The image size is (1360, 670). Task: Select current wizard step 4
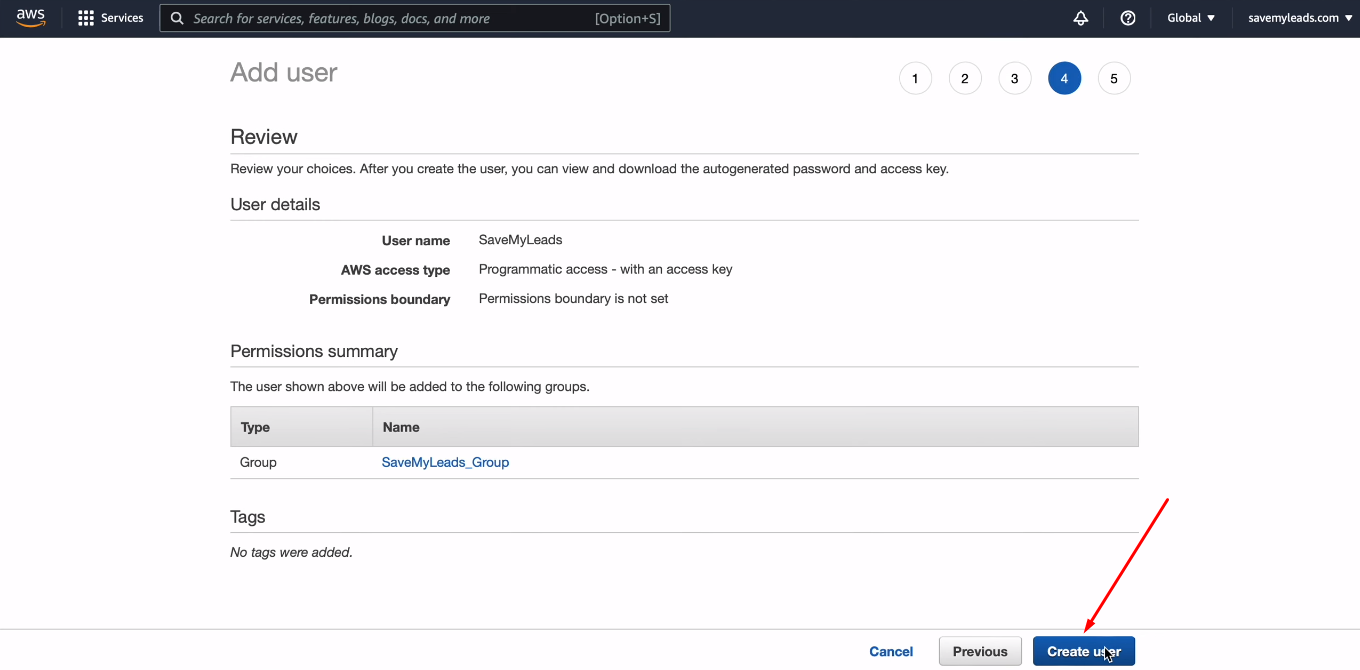point(1065,78)
